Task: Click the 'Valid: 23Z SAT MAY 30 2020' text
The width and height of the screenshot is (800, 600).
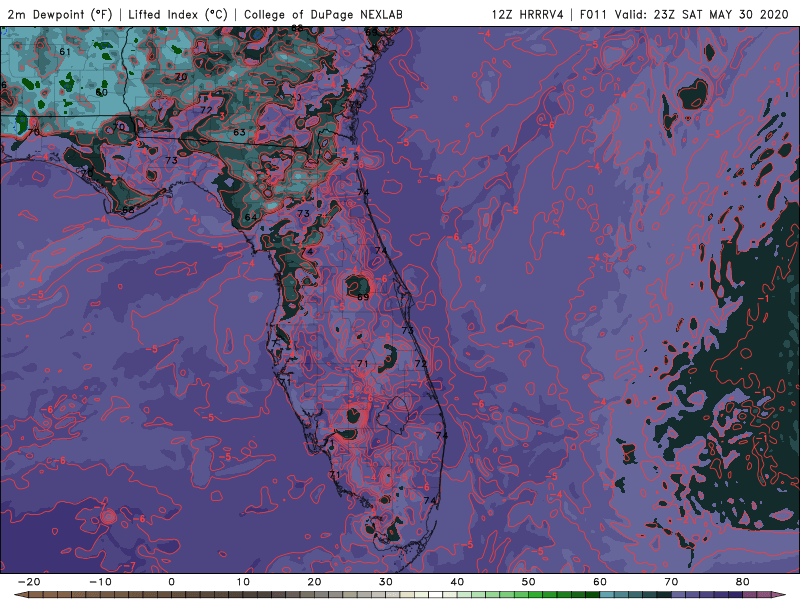Action: (702, 14)
